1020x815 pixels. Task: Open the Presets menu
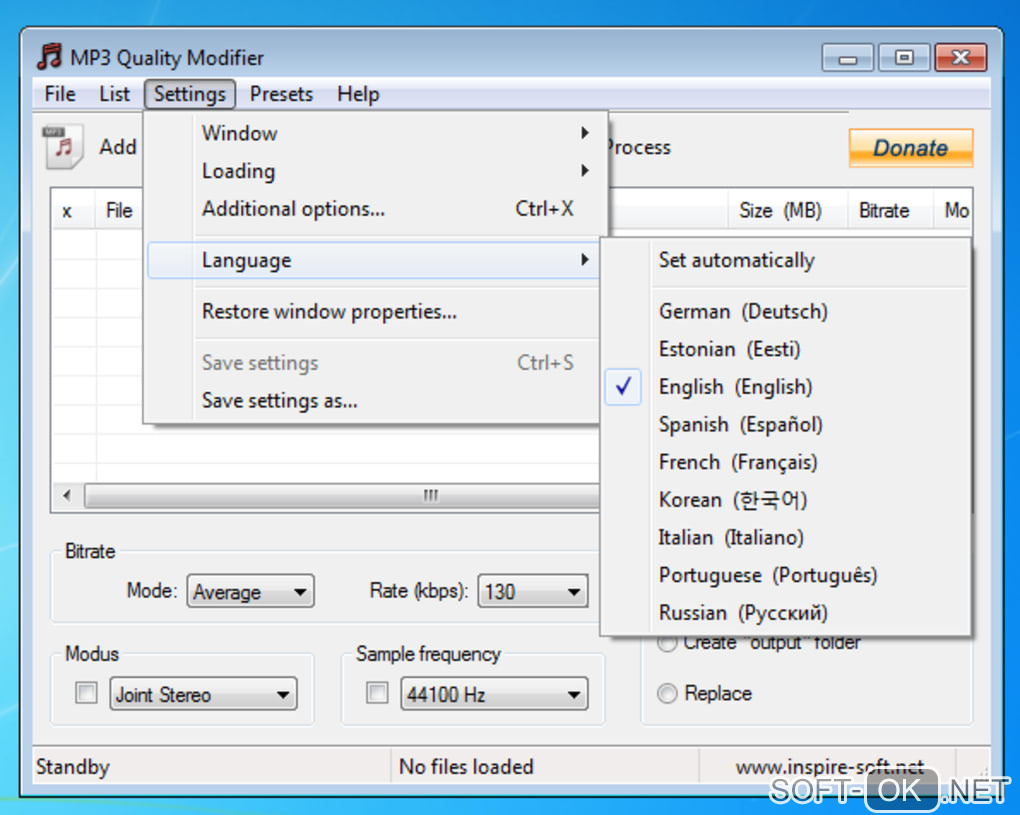pyautogui.click(x=281, y=94)
